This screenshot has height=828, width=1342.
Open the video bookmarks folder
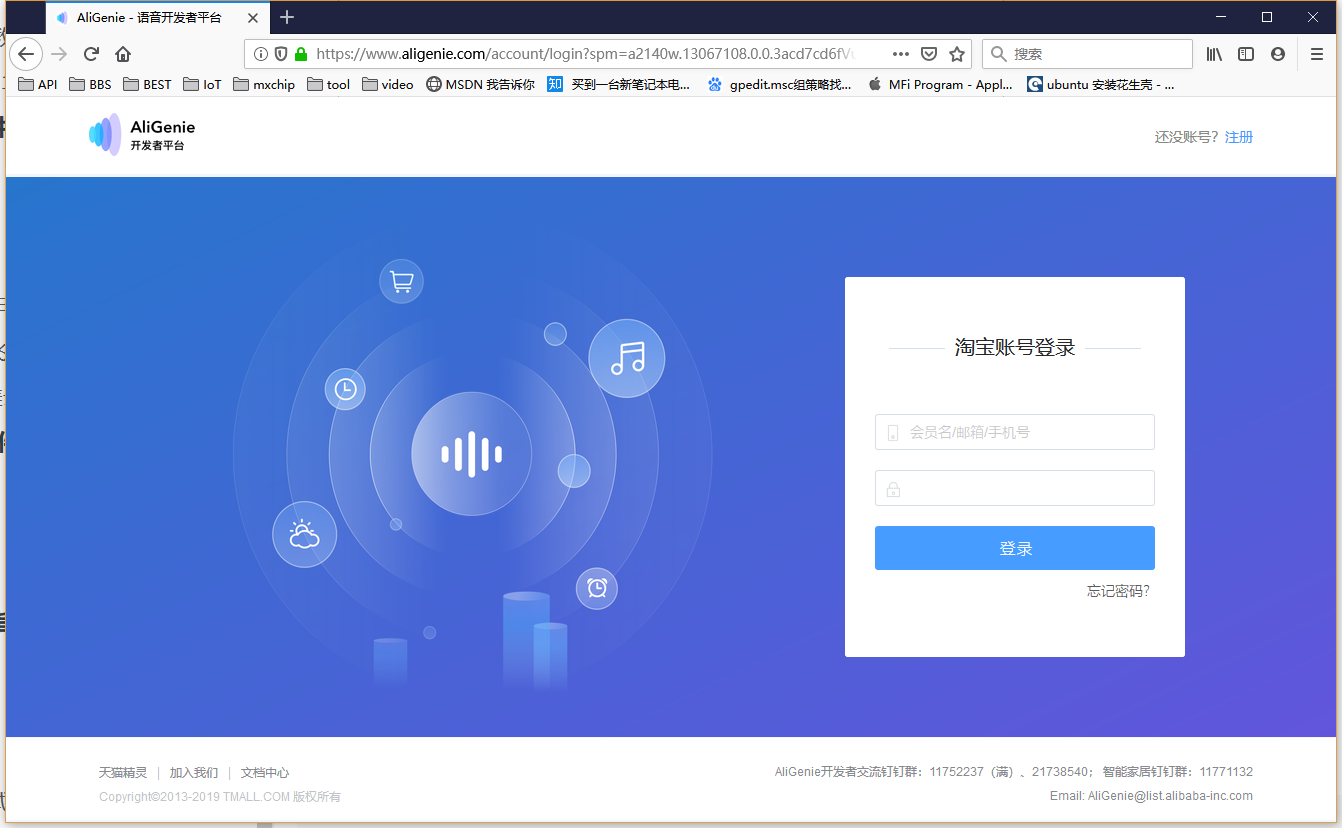coord(388,84)
